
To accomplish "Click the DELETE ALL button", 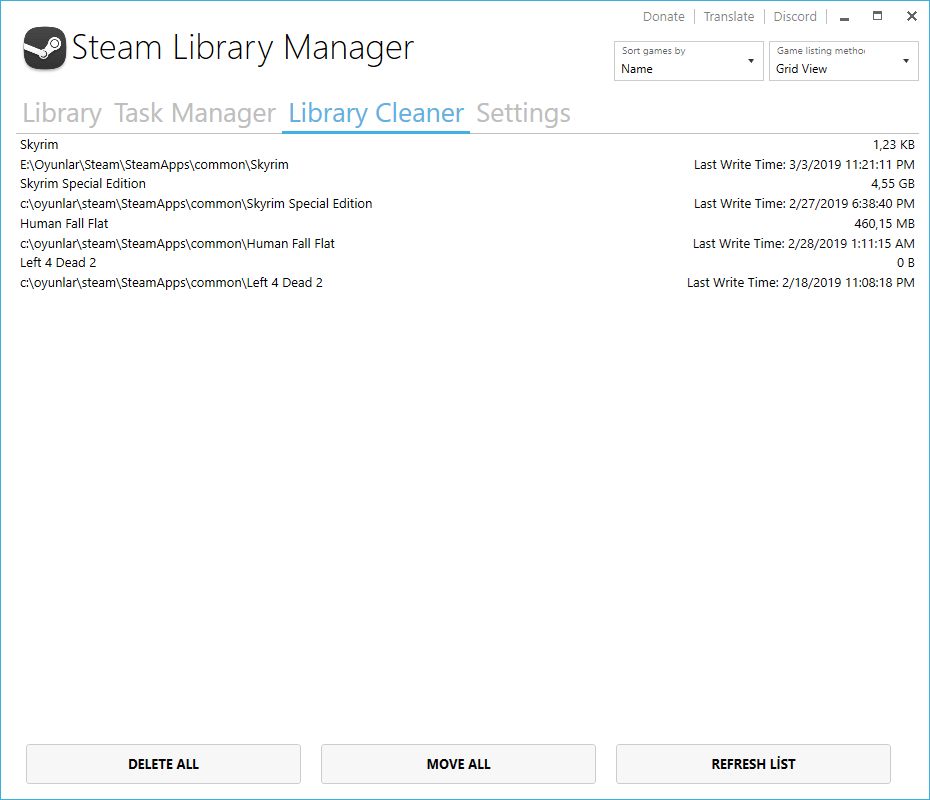I will pos(163,764).
